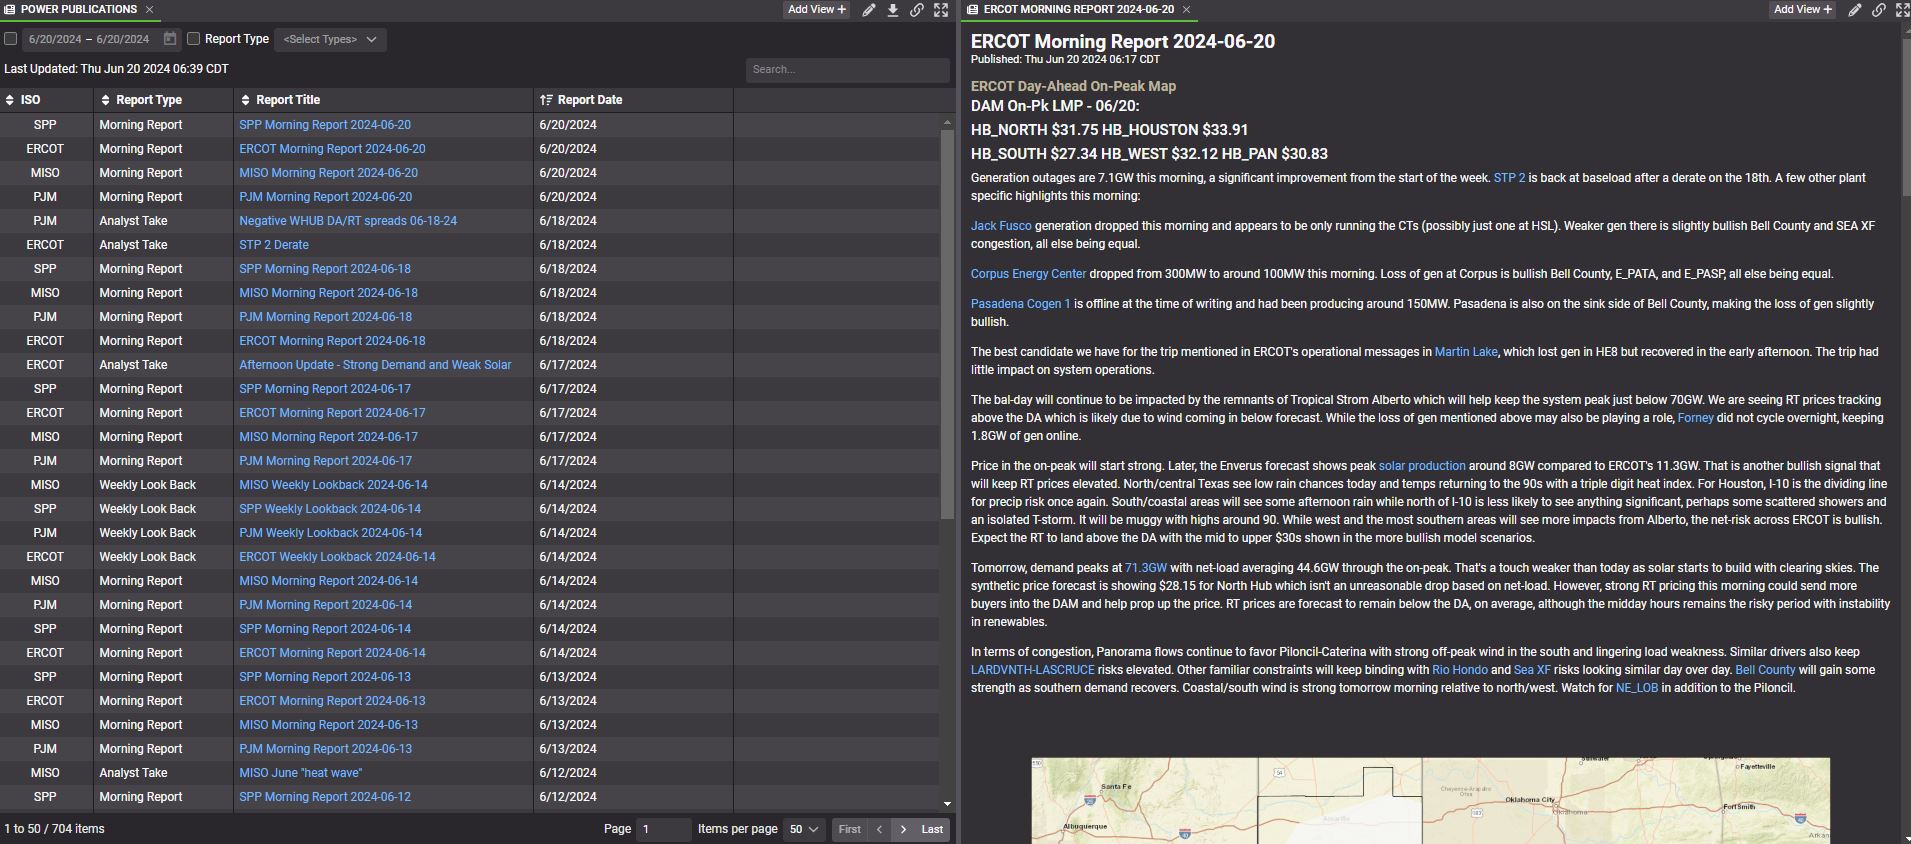The width and height of the screenshot is (1911, 844).
Task: Open the Items per page dropdown
Action: tap(804, 829)
